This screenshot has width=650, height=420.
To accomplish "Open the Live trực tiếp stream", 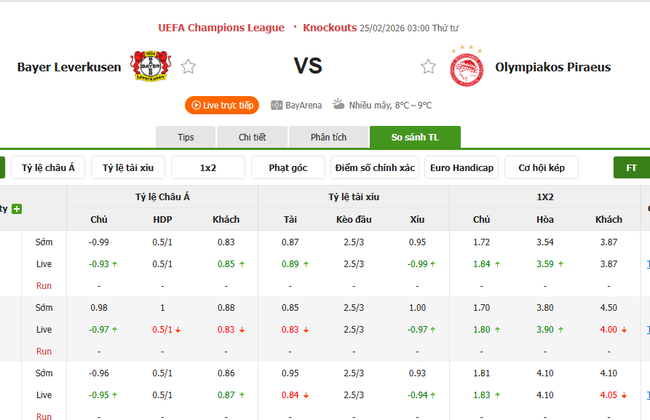I will pos(222,104).
